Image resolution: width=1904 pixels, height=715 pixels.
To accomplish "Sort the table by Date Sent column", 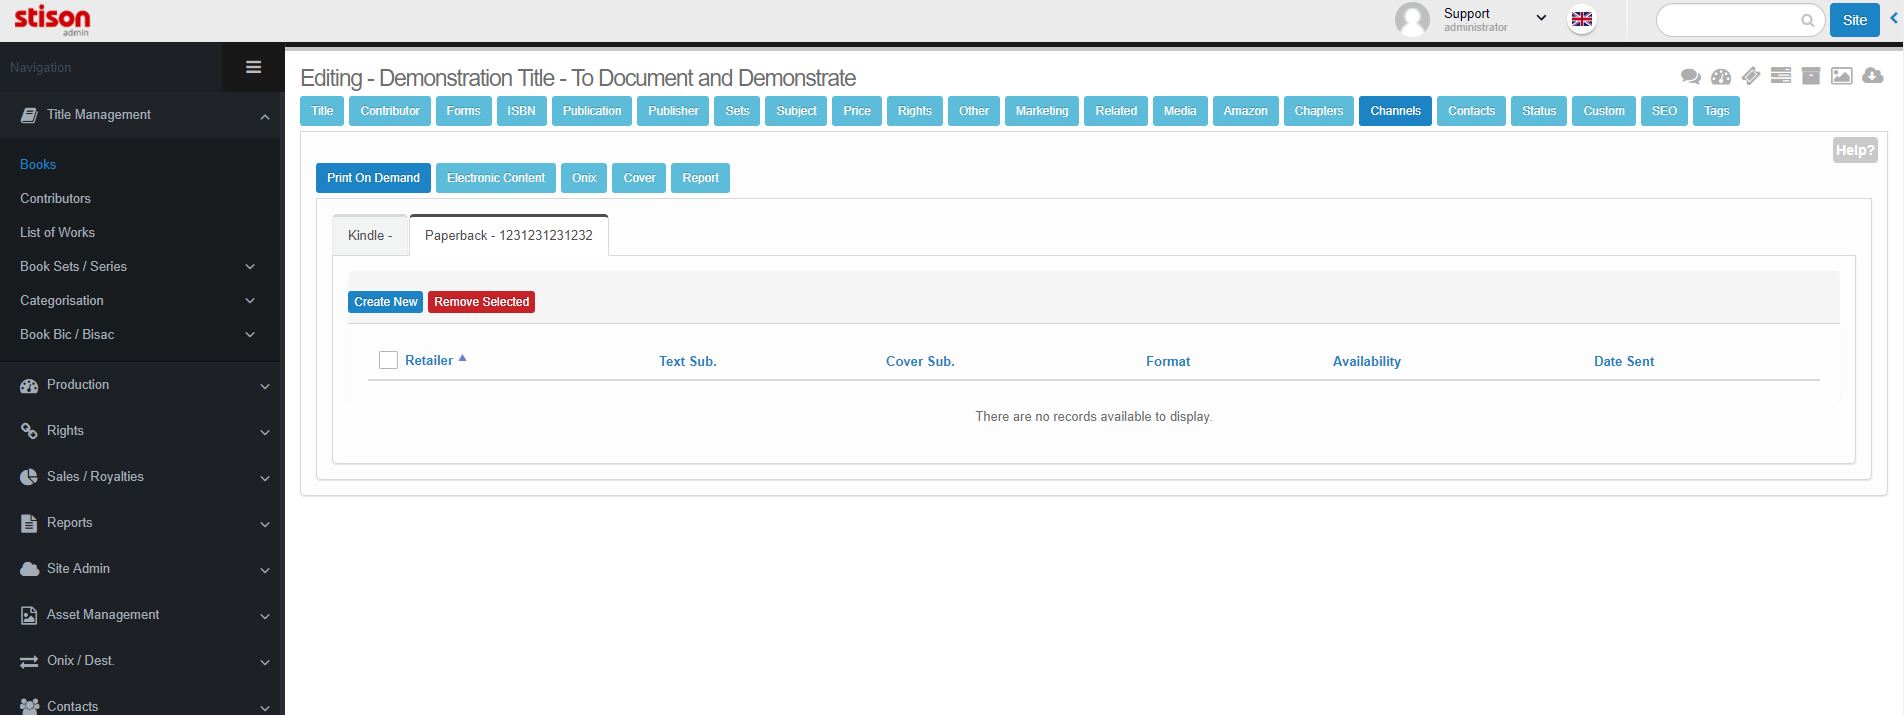I will 1623,361.
